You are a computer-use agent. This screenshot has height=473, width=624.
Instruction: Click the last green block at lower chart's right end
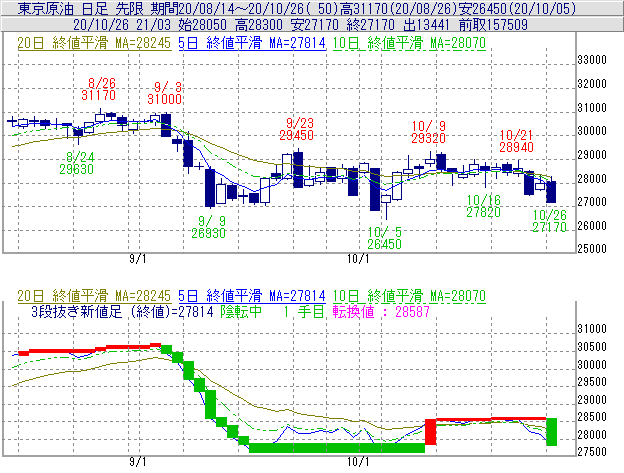552,432
